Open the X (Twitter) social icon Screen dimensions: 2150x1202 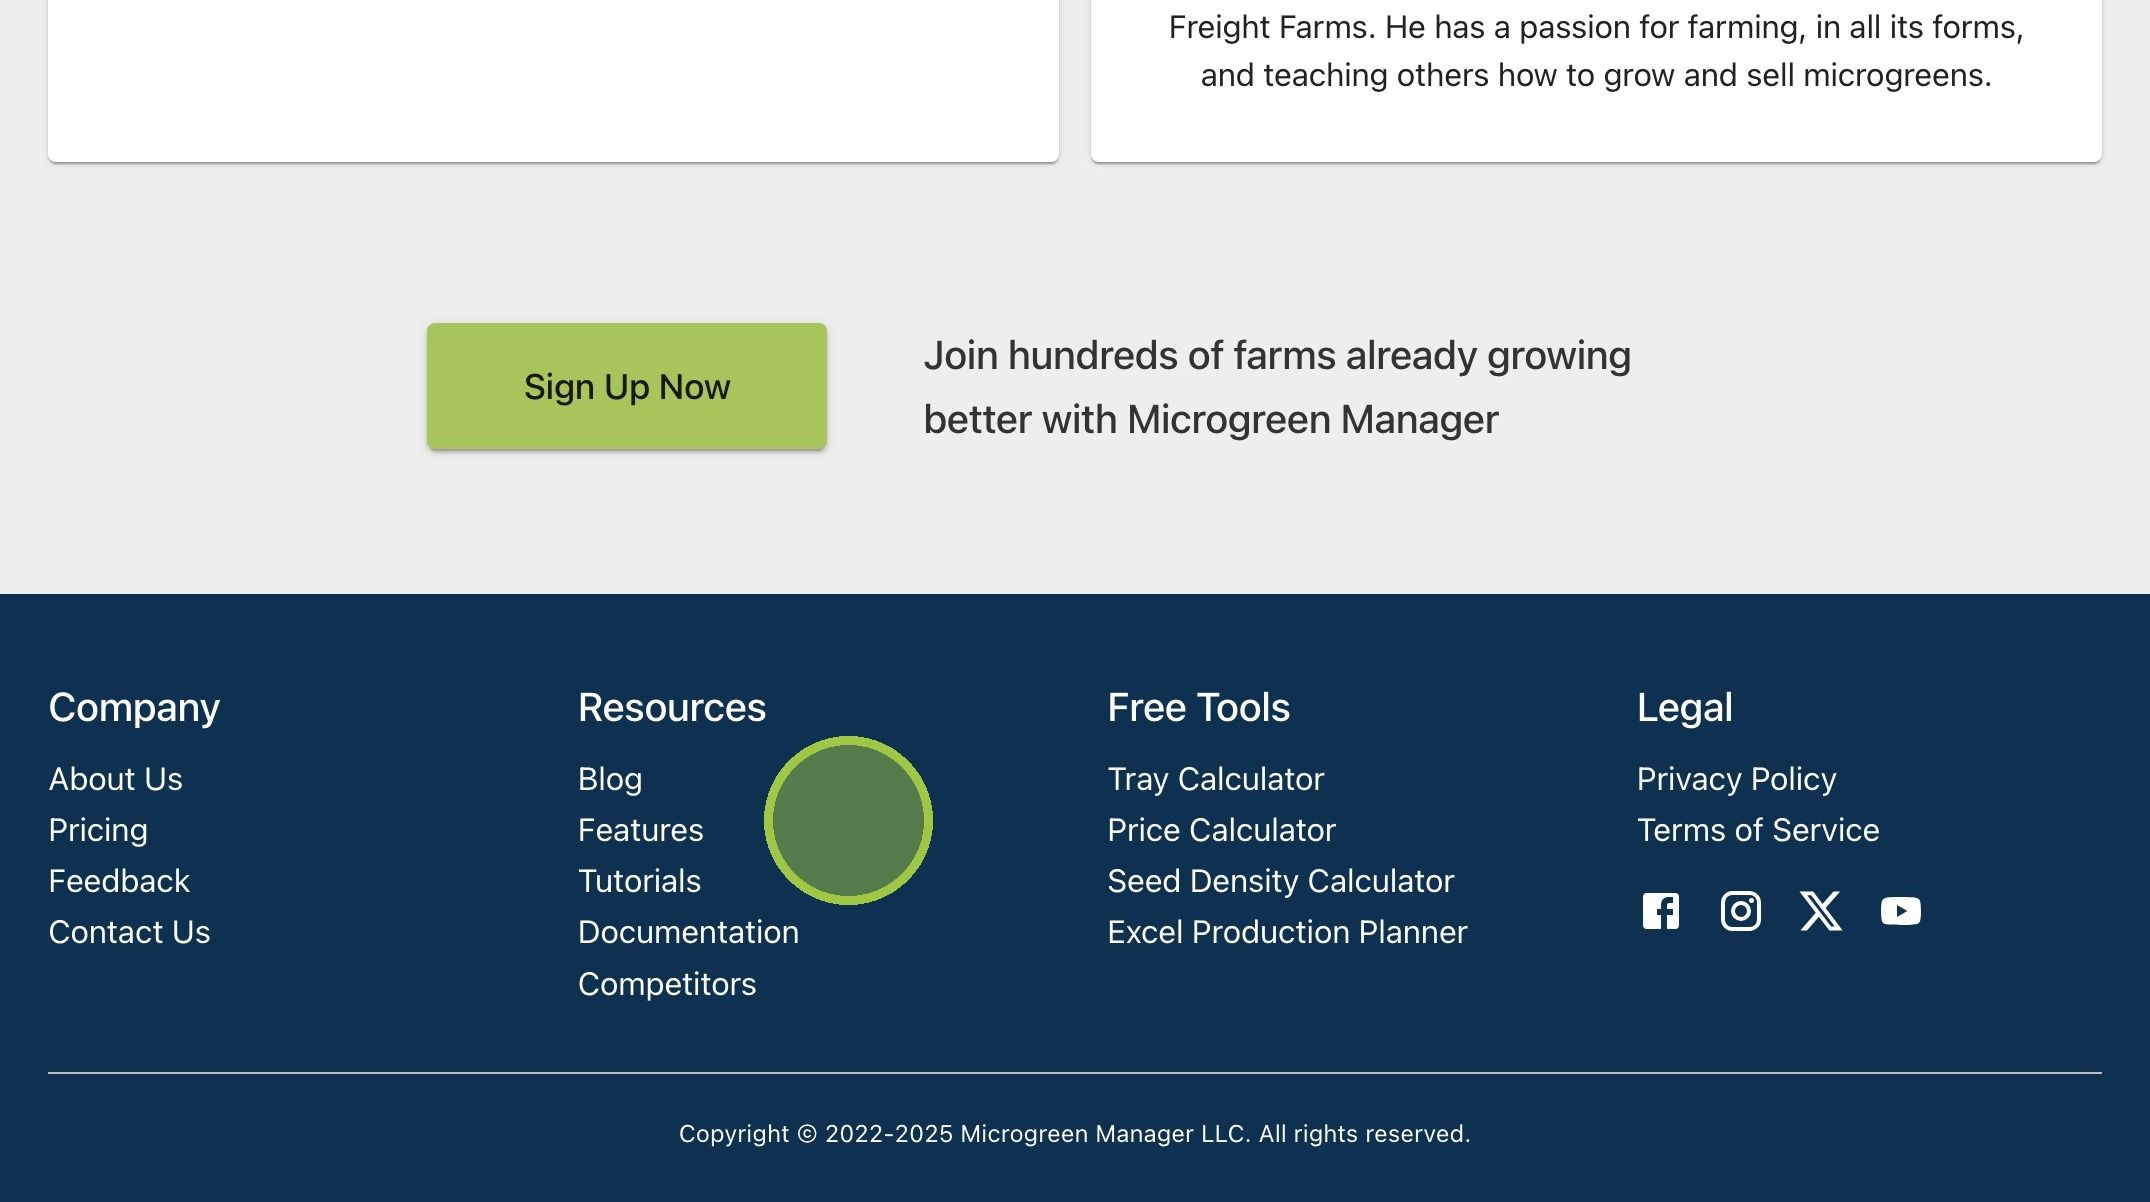(x=1820, y=911)
